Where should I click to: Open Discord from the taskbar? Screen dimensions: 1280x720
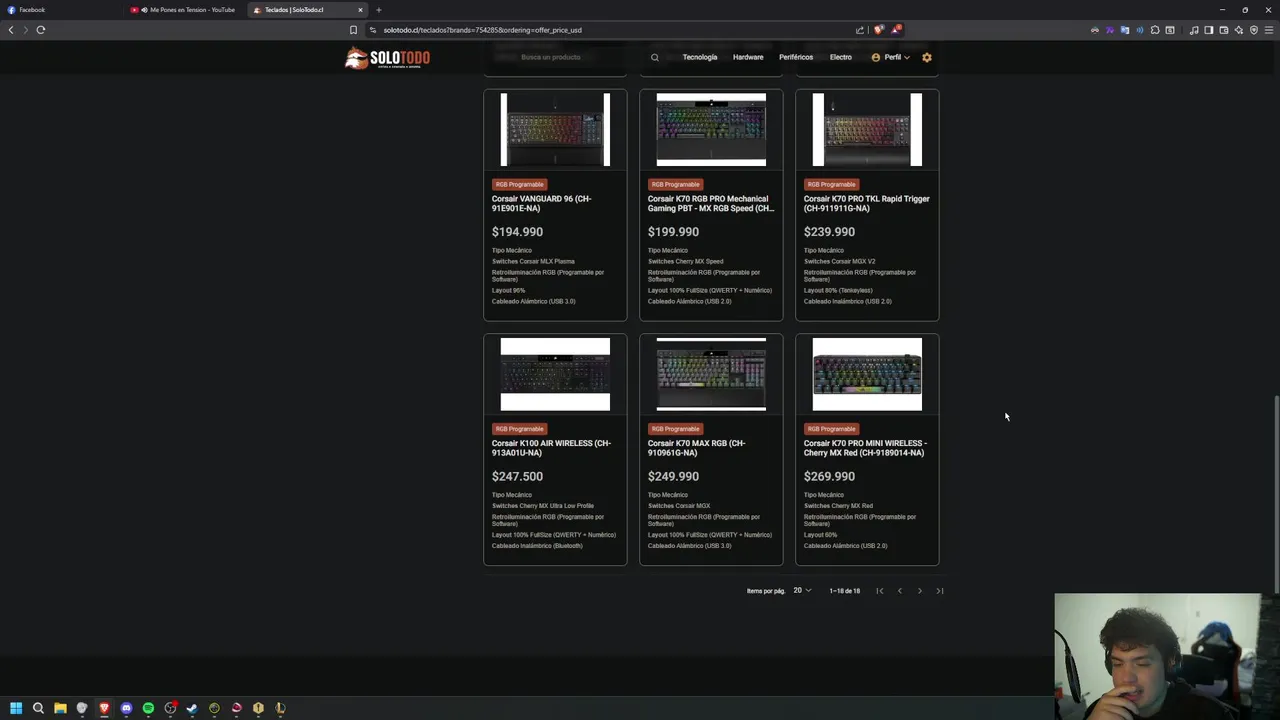(x=126, y=708)
